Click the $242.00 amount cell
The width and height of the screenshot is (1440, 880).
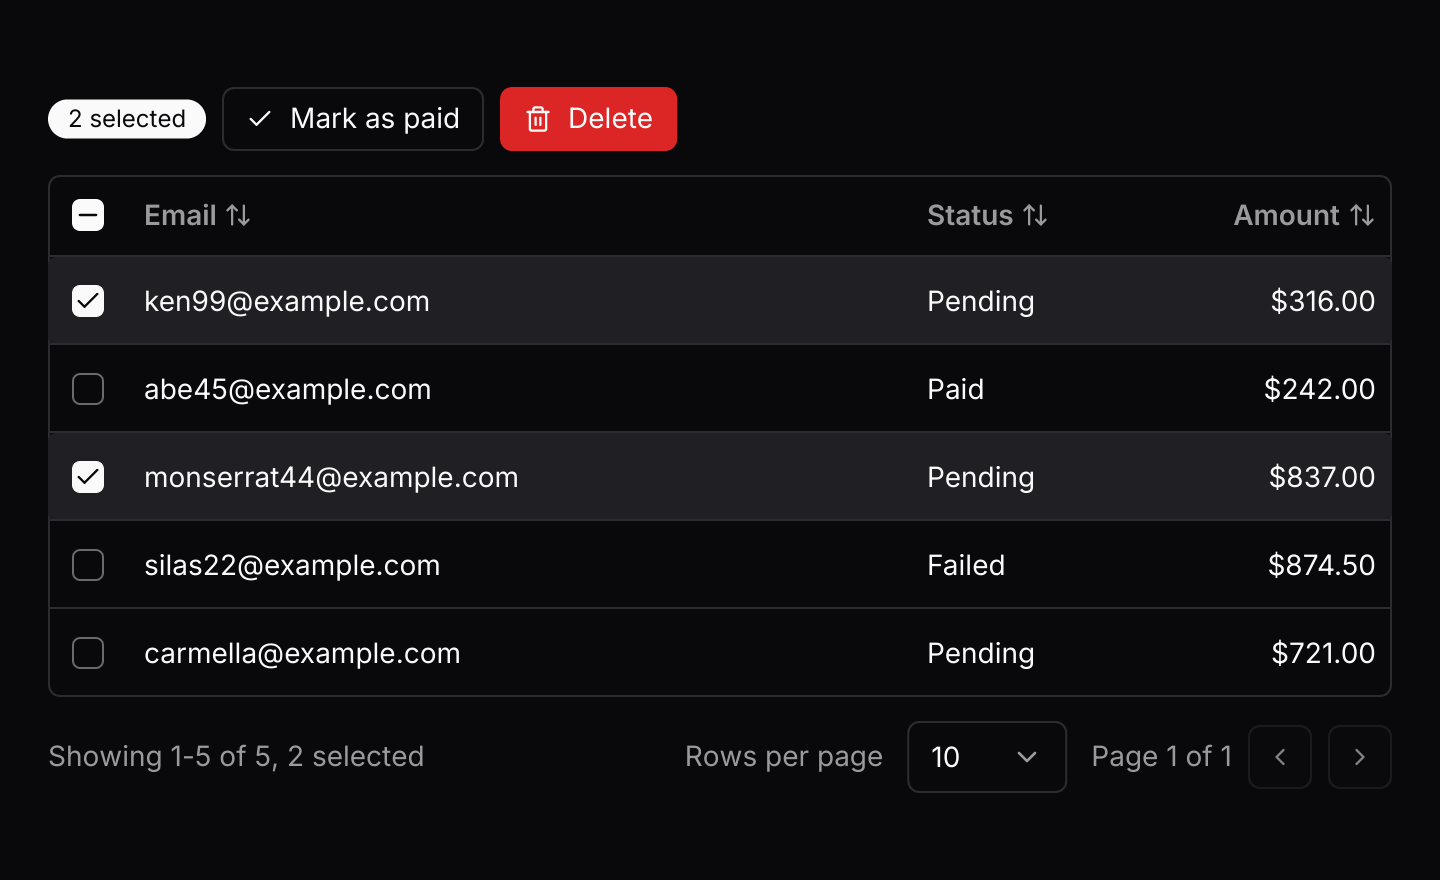coord(1320,389)
